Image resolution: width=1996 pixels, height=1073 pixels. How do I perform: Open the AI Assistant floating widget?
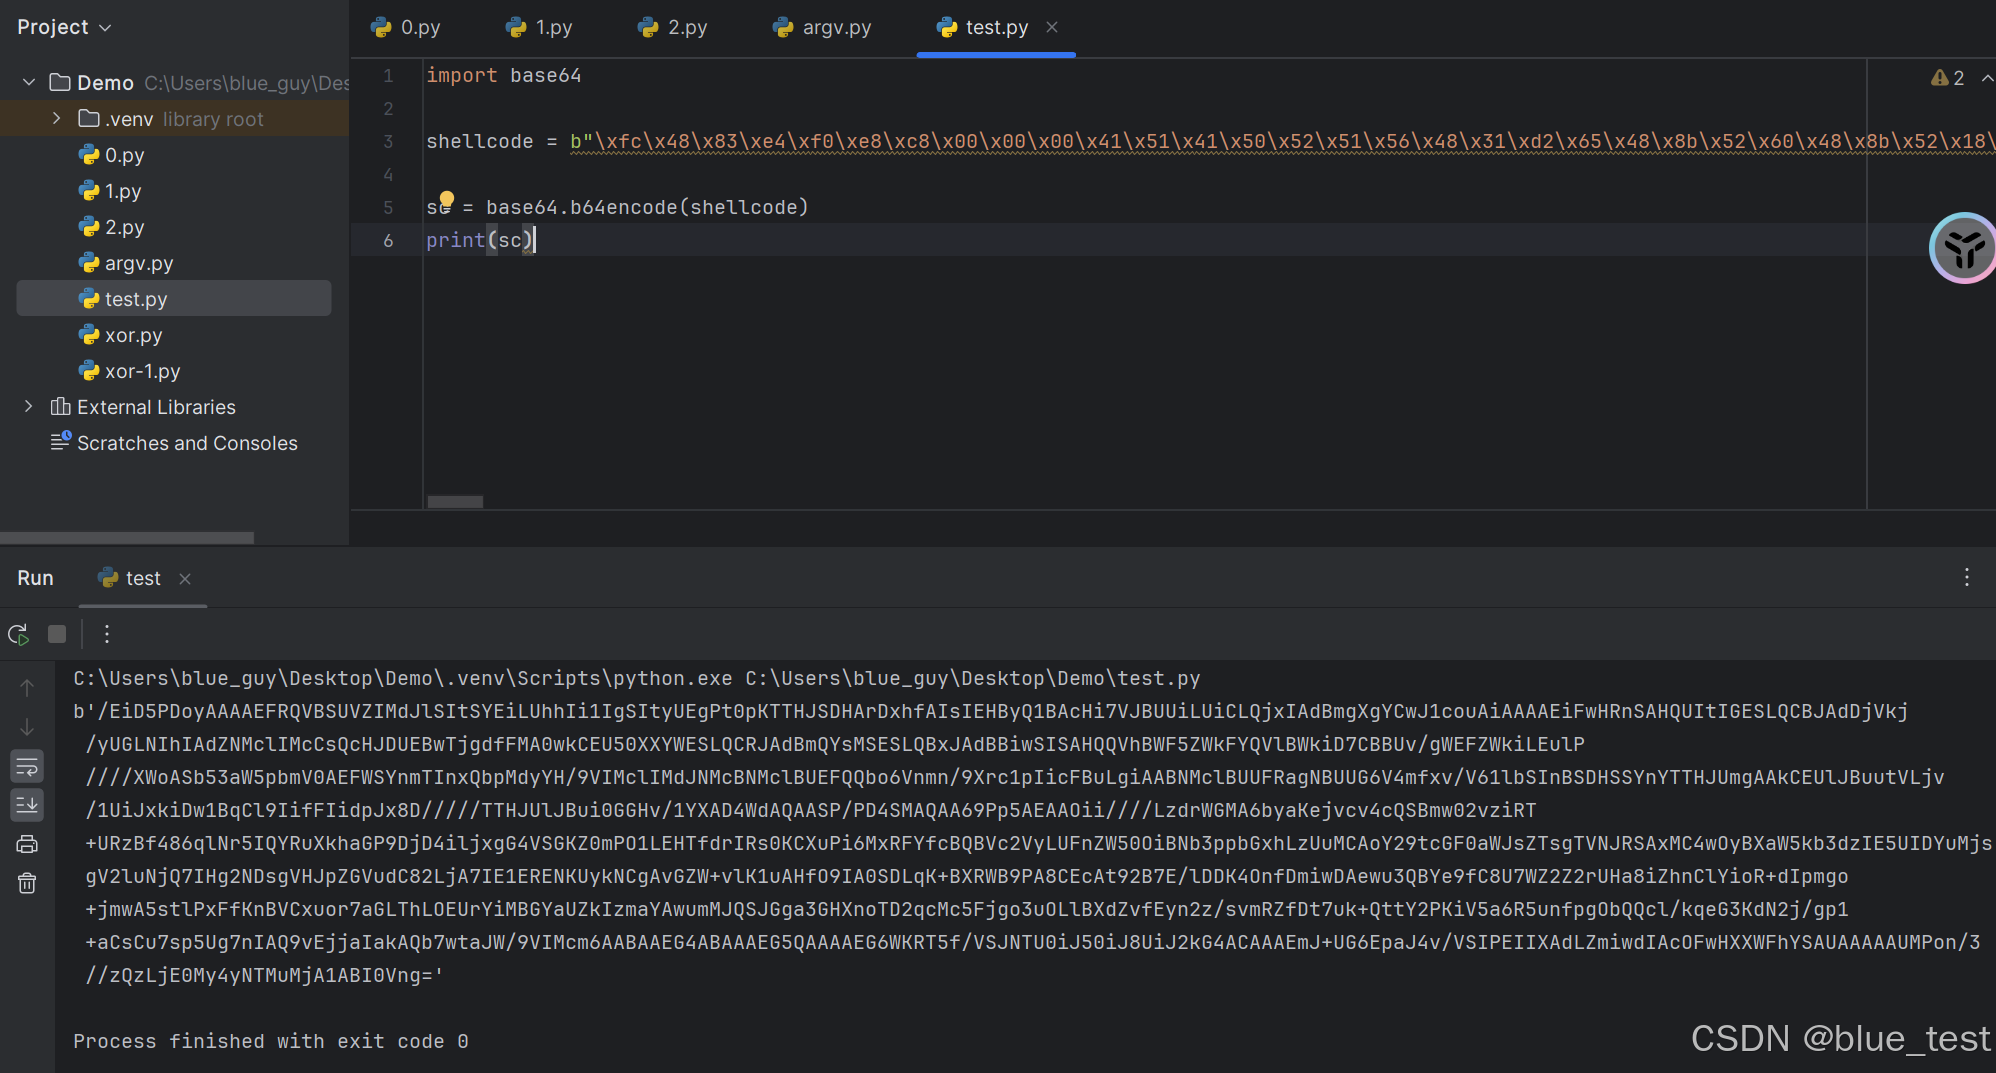coord(1961,247)
